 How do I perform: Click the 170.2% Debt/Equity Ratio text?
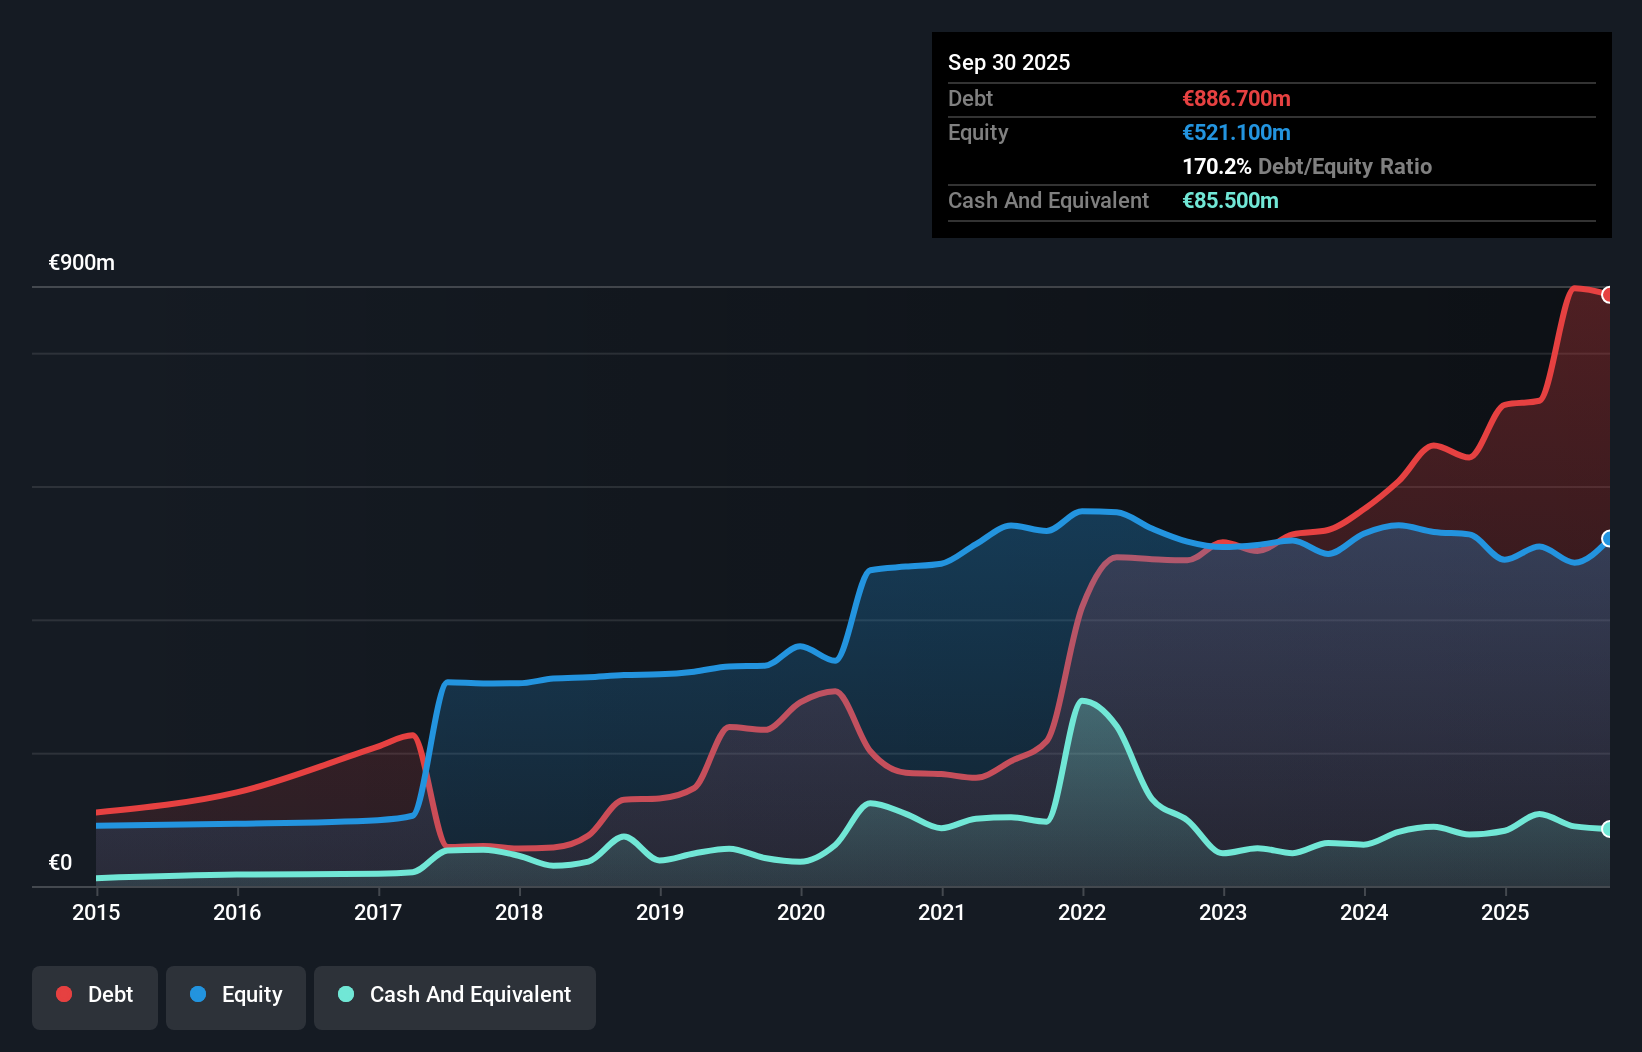coord(1307,166)
